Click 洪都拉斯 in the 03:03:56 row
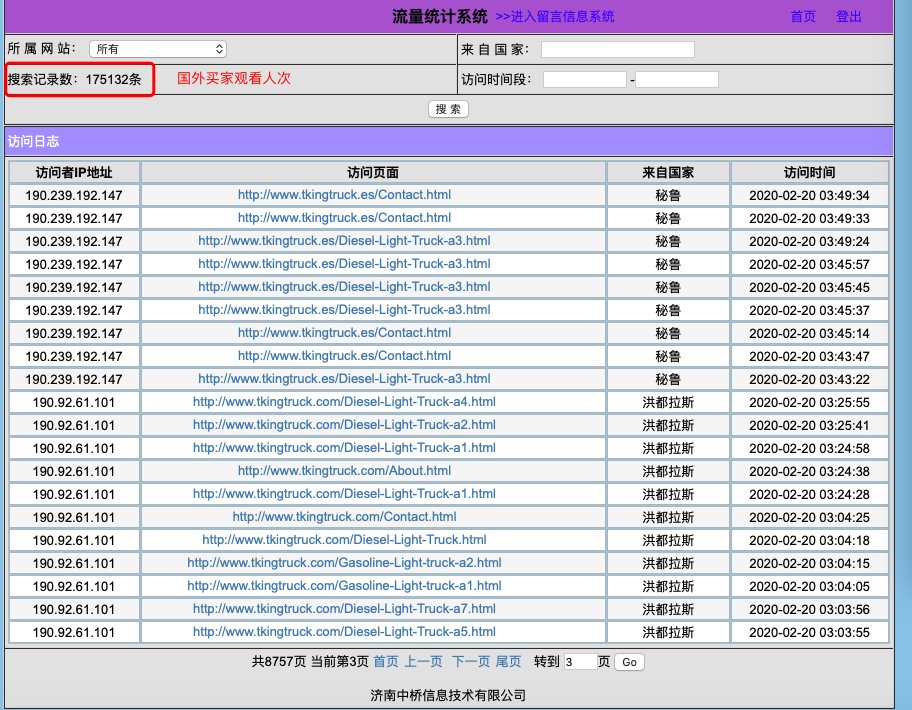 tap(668, 609)
